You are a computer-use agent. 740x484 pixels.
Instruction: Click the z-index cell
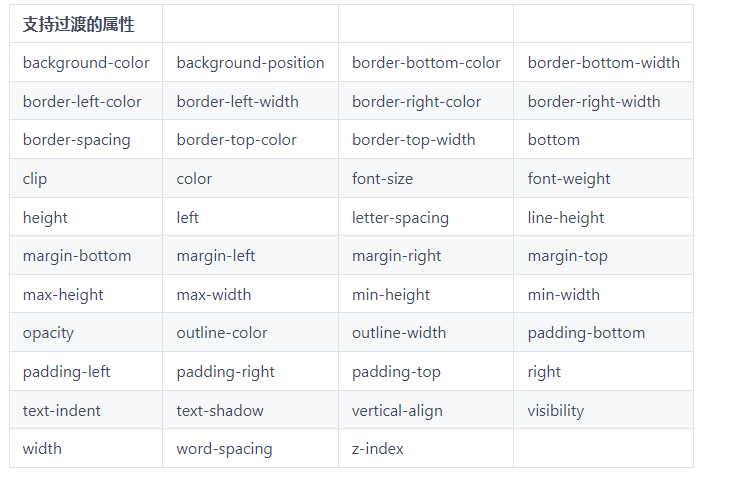pos(378,449)
